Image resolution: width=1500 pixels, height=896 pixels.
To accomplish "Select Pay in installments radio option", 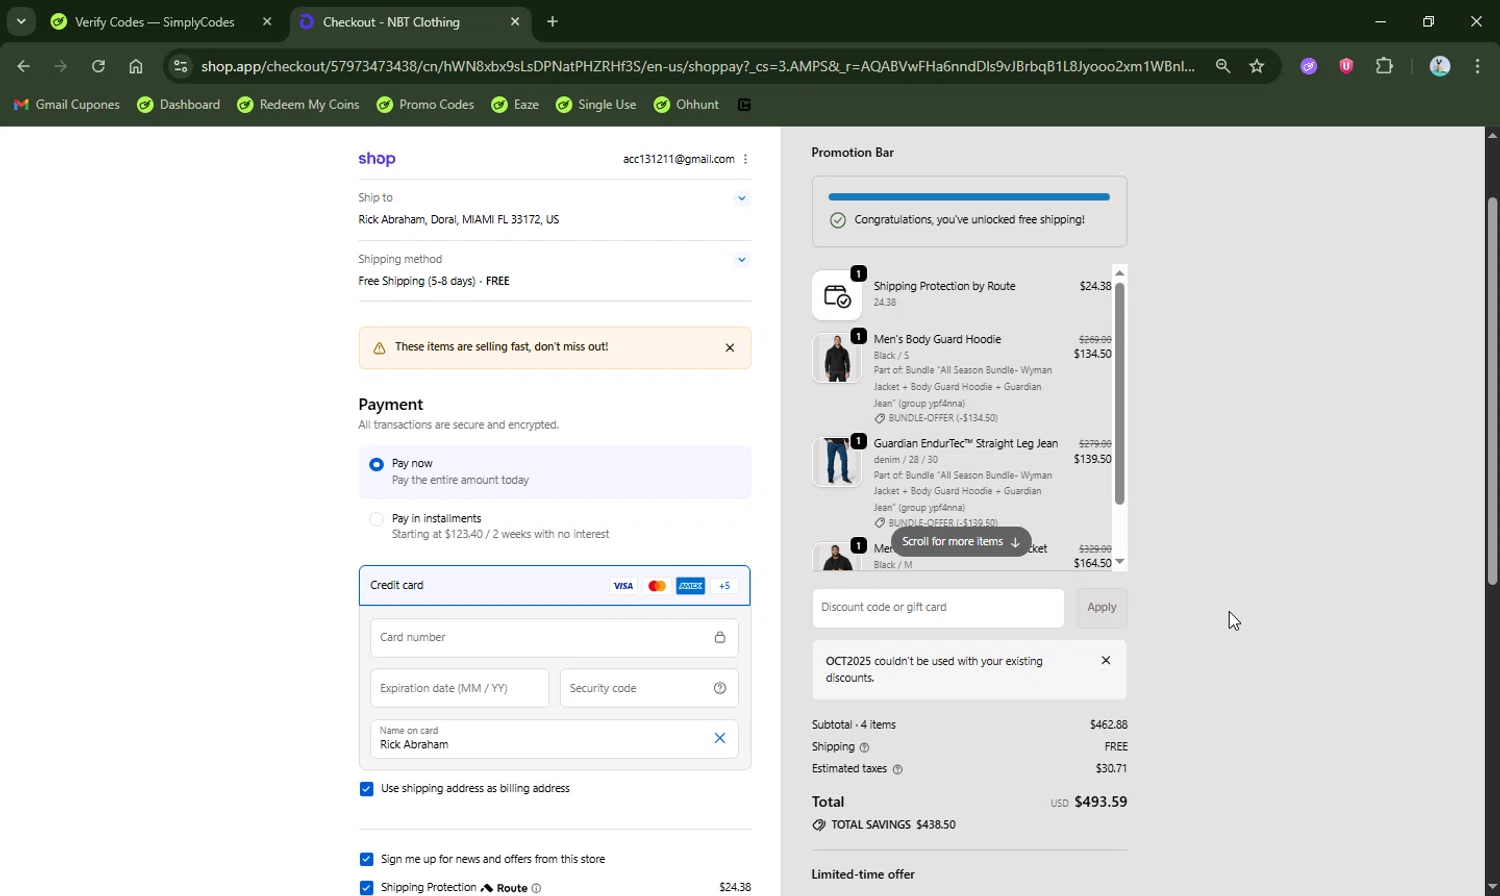I will coord(376,519).
